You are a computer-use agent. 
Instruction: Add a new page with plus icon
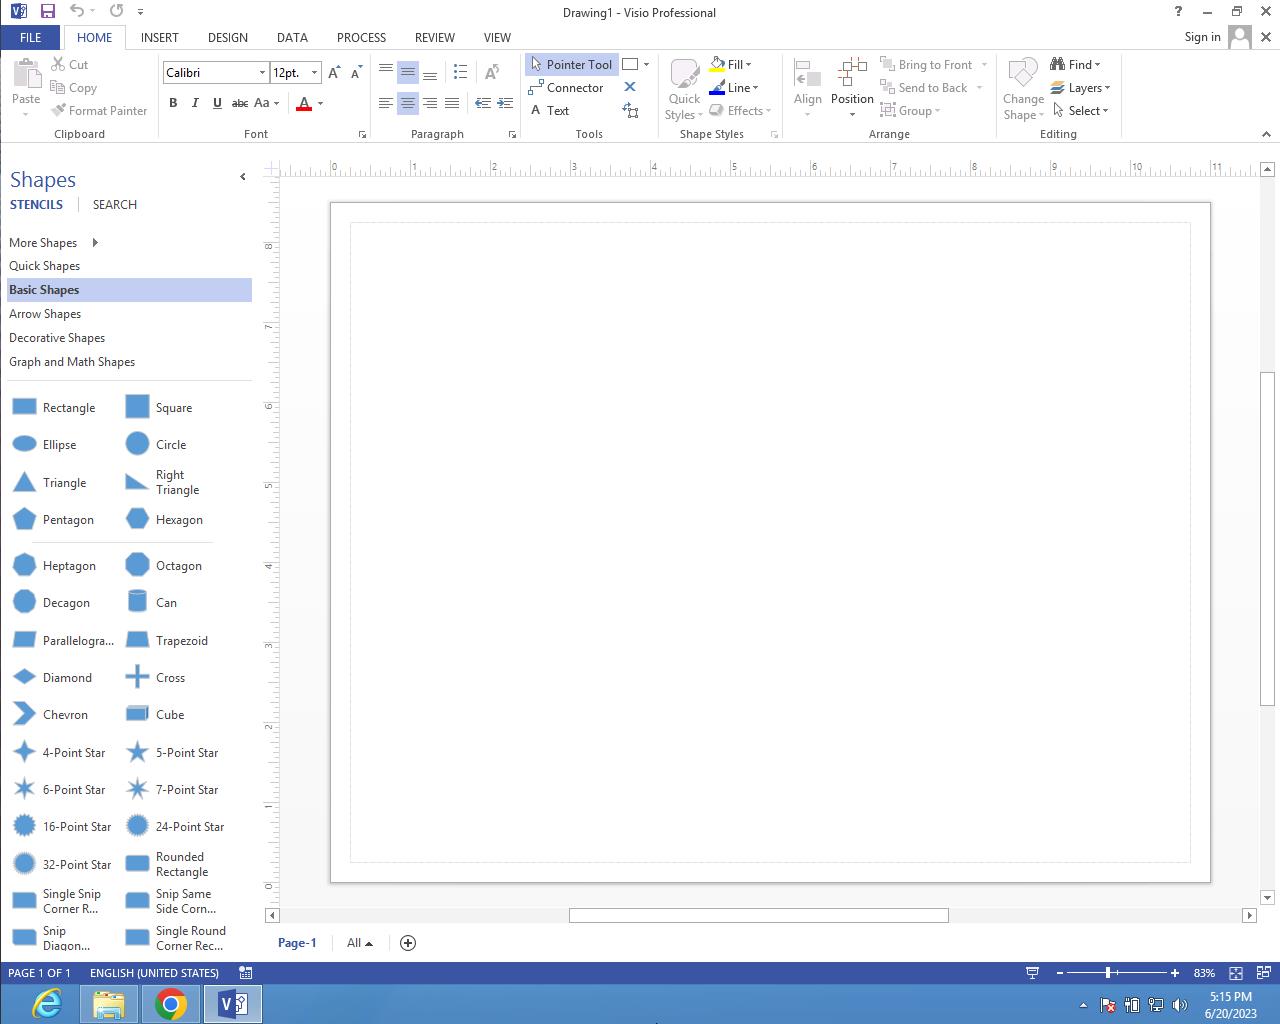click(x=408, y=943)
